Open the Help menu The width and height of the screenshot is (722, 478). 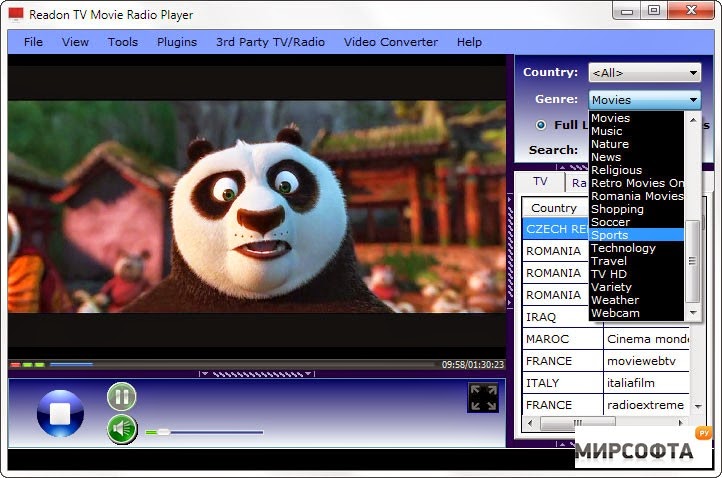(469, 42)
